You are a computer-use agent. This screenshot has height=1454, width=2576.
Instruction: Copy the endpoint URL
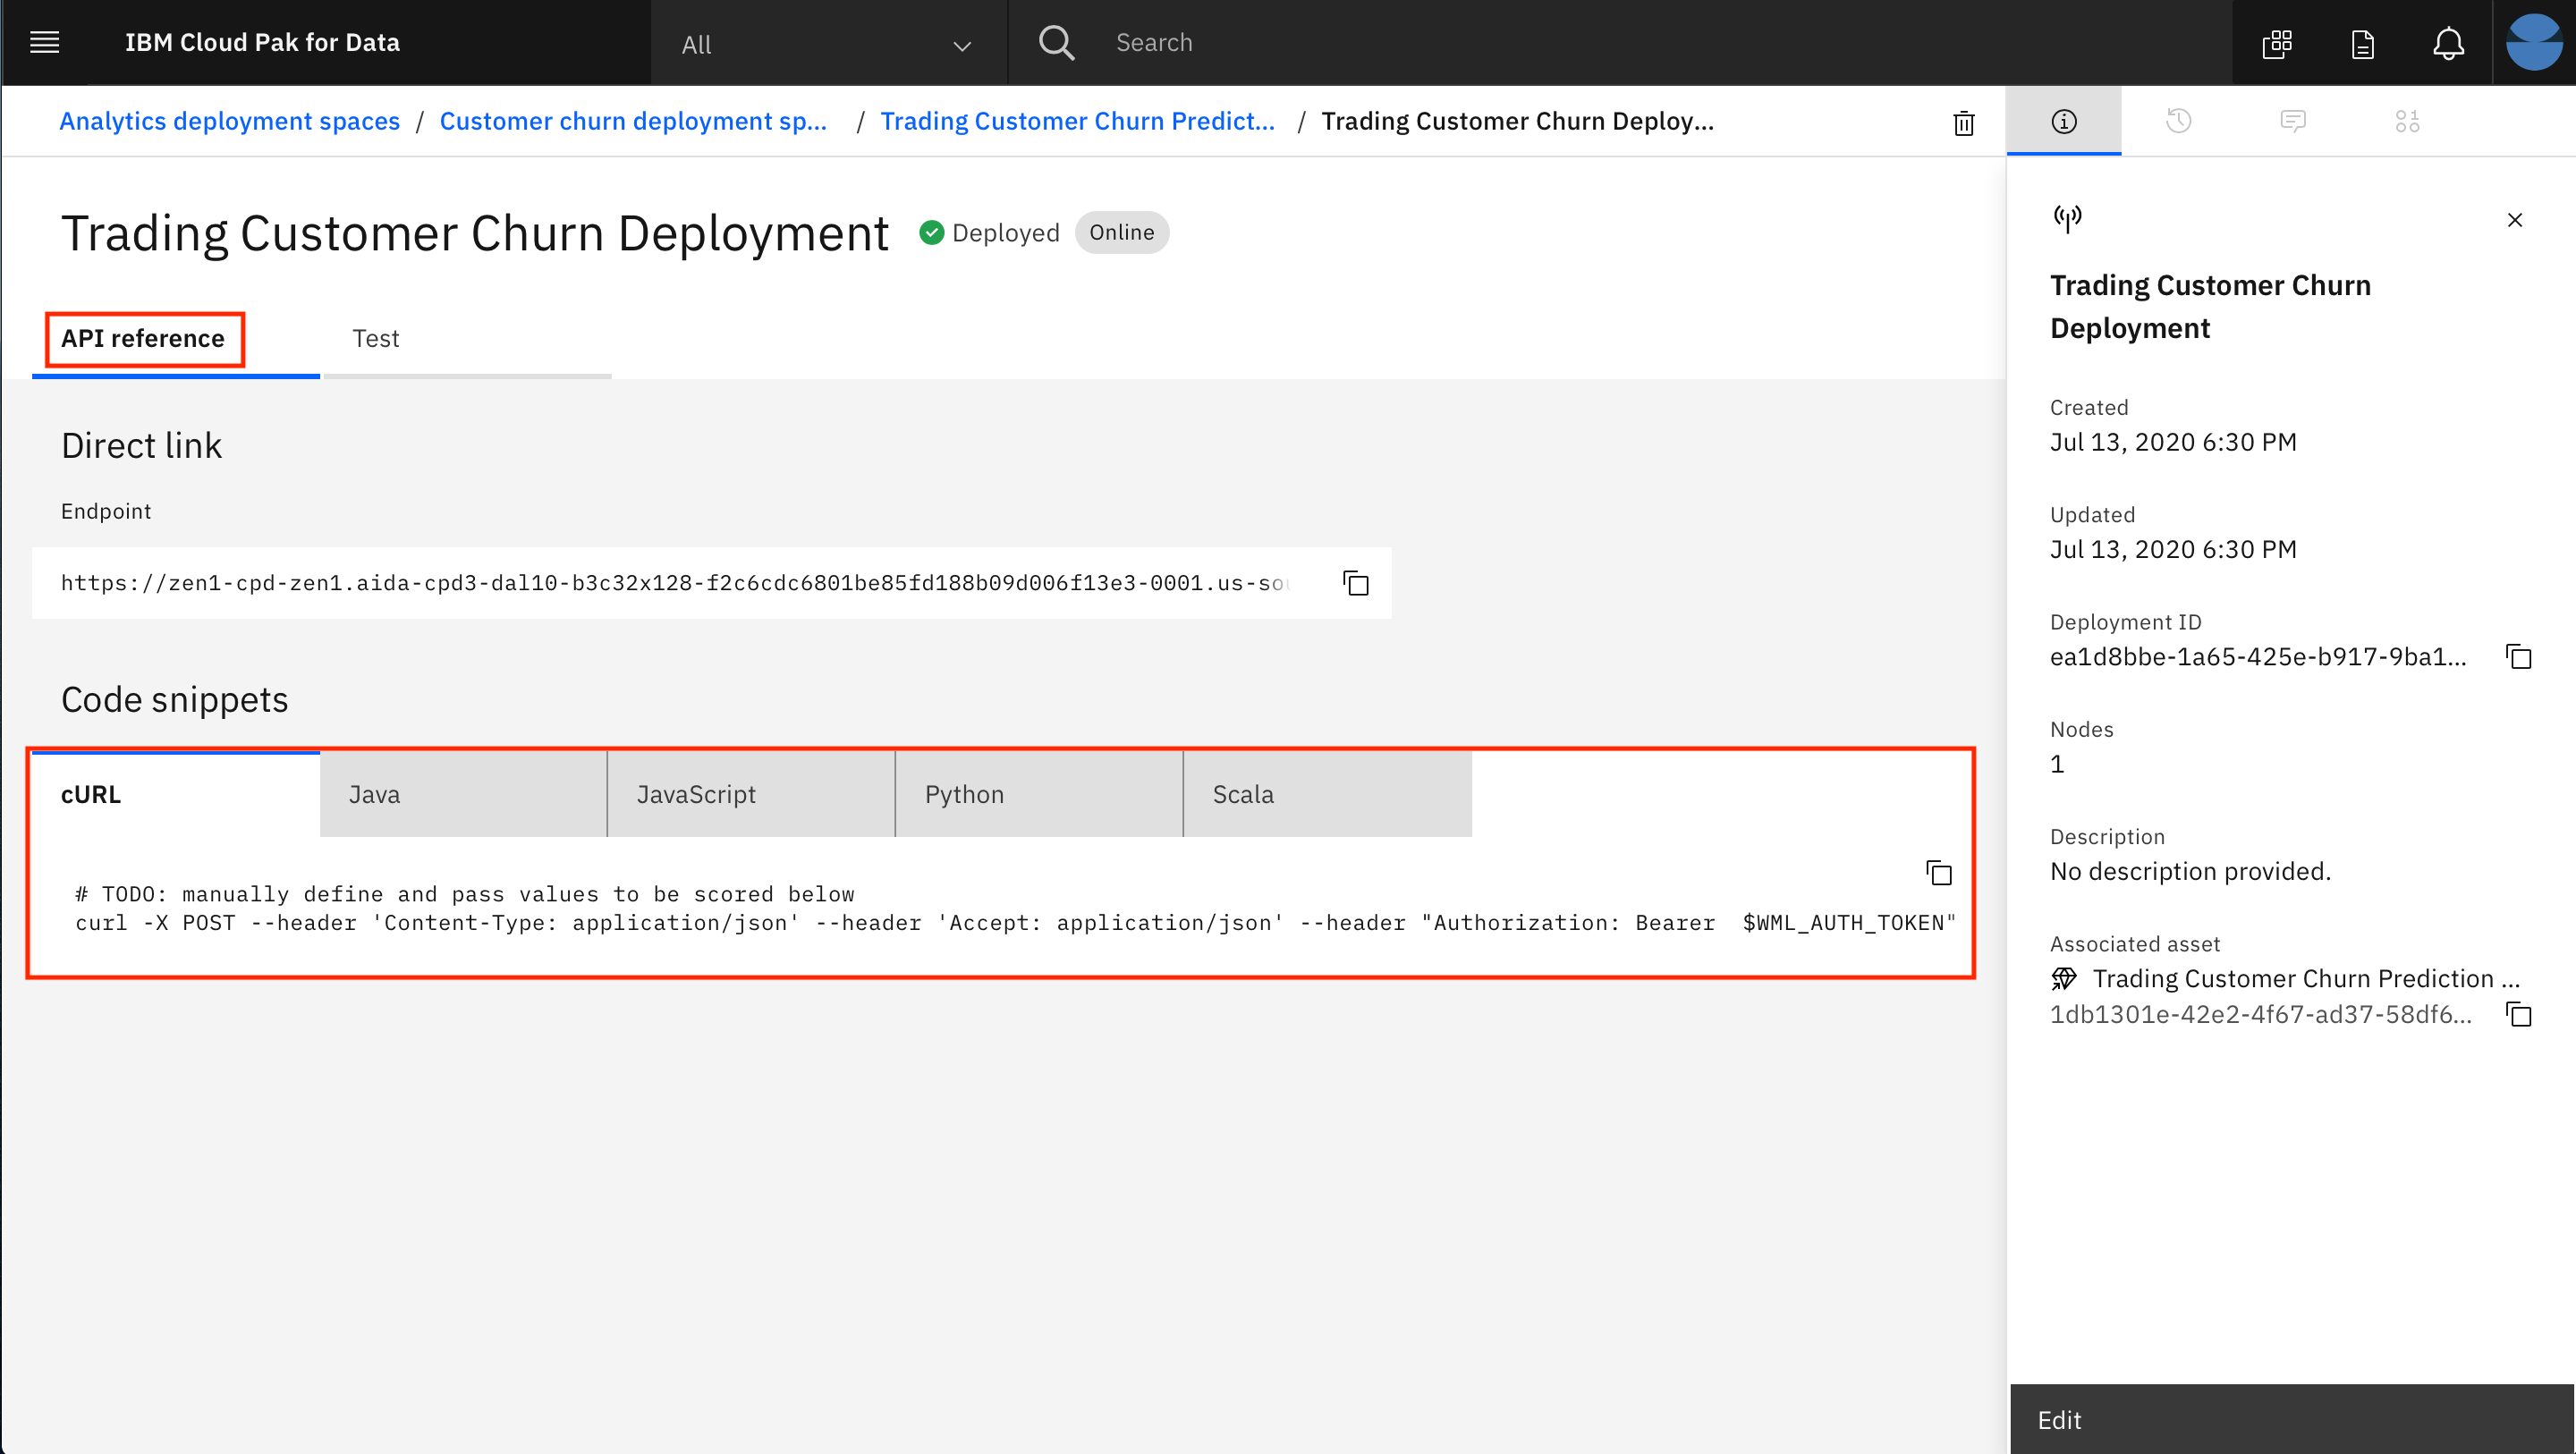1355,583
